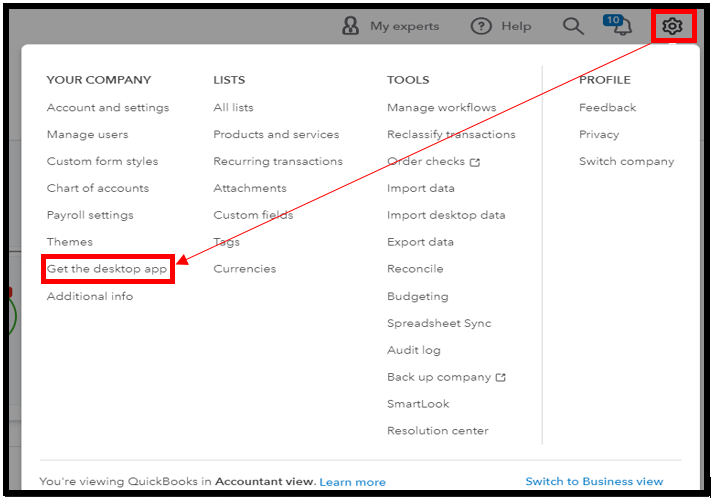Click the Learn more link
The width and height of the screenshot is (715, 499).
352,482
